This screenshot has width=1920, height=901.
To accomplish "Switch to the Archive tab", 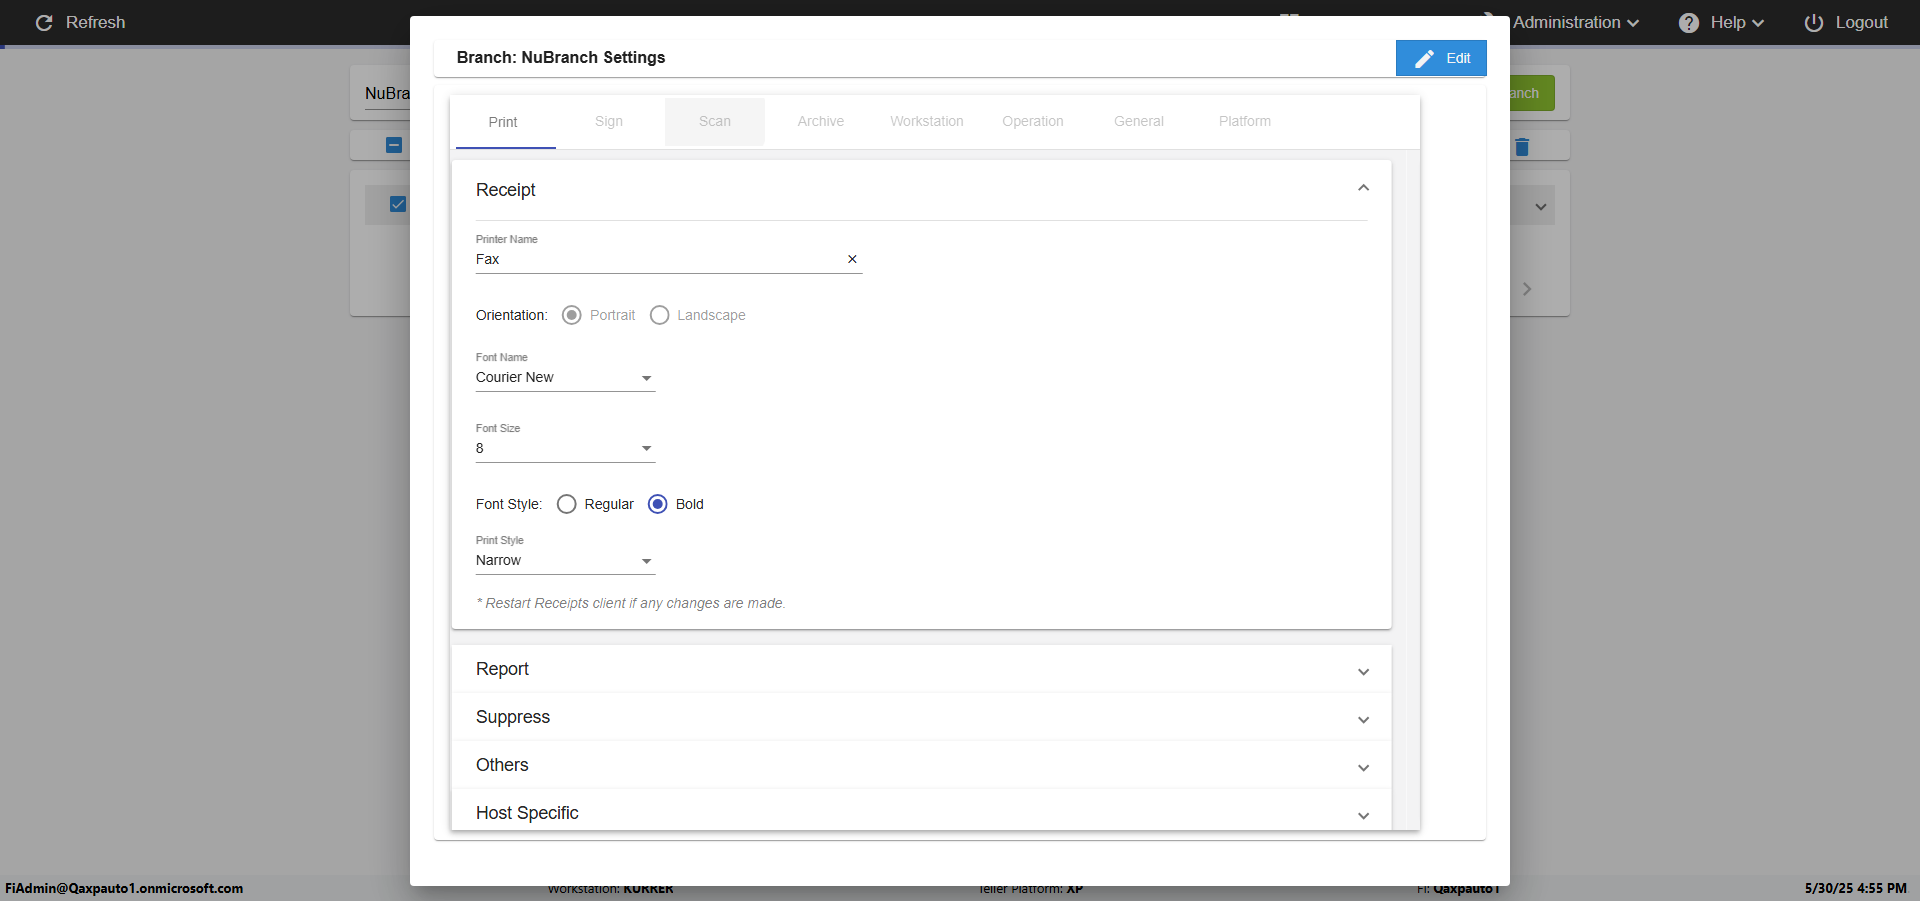I will 820,122.
